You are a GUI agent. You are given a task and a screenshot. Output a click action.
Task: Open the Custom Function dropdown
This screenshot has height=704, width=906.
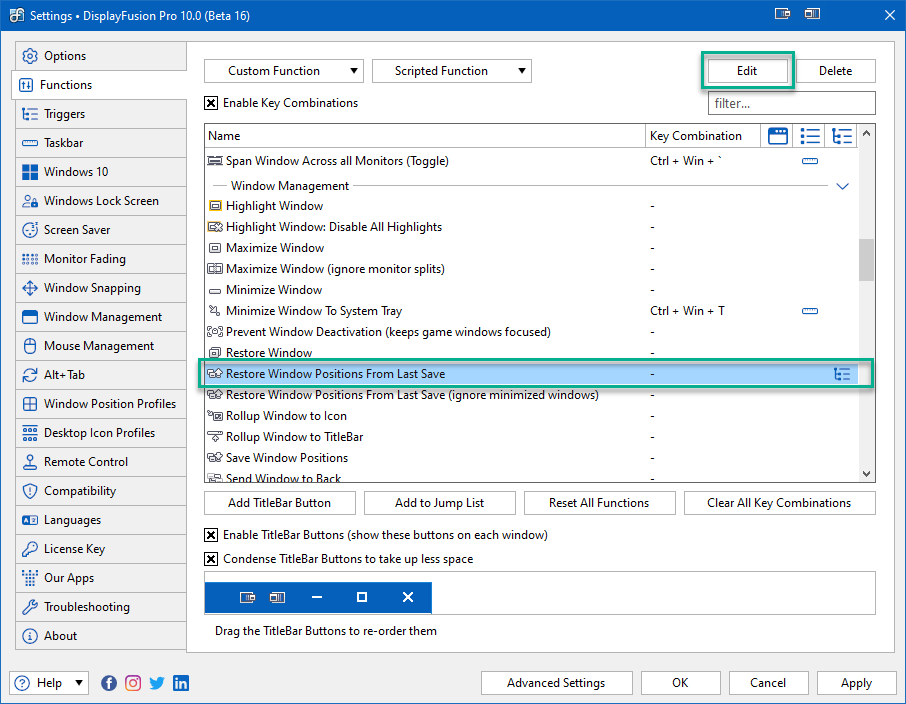click(x=284, y=71)
